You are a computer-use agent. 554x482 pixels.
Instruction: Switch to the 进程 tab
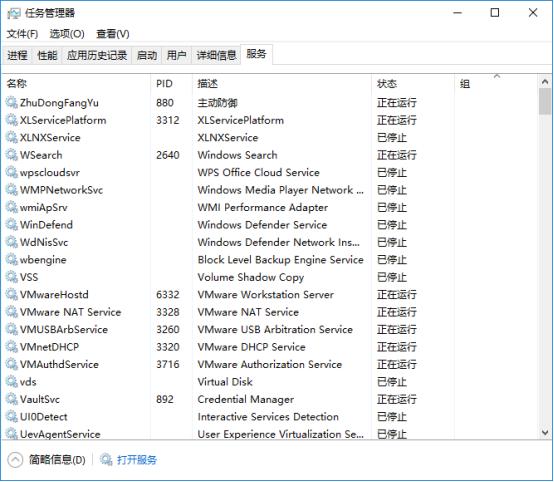click(x=17, y=55)
